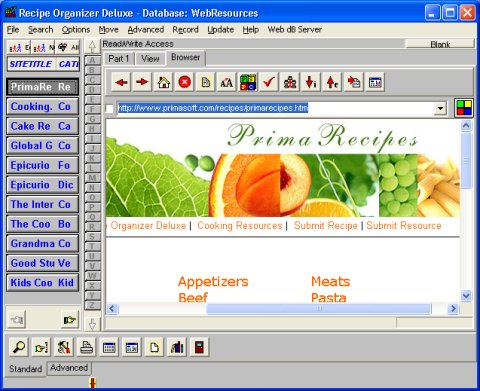Open the Help menu
This screenshot has height=391, width=480.
click(251, 30)
